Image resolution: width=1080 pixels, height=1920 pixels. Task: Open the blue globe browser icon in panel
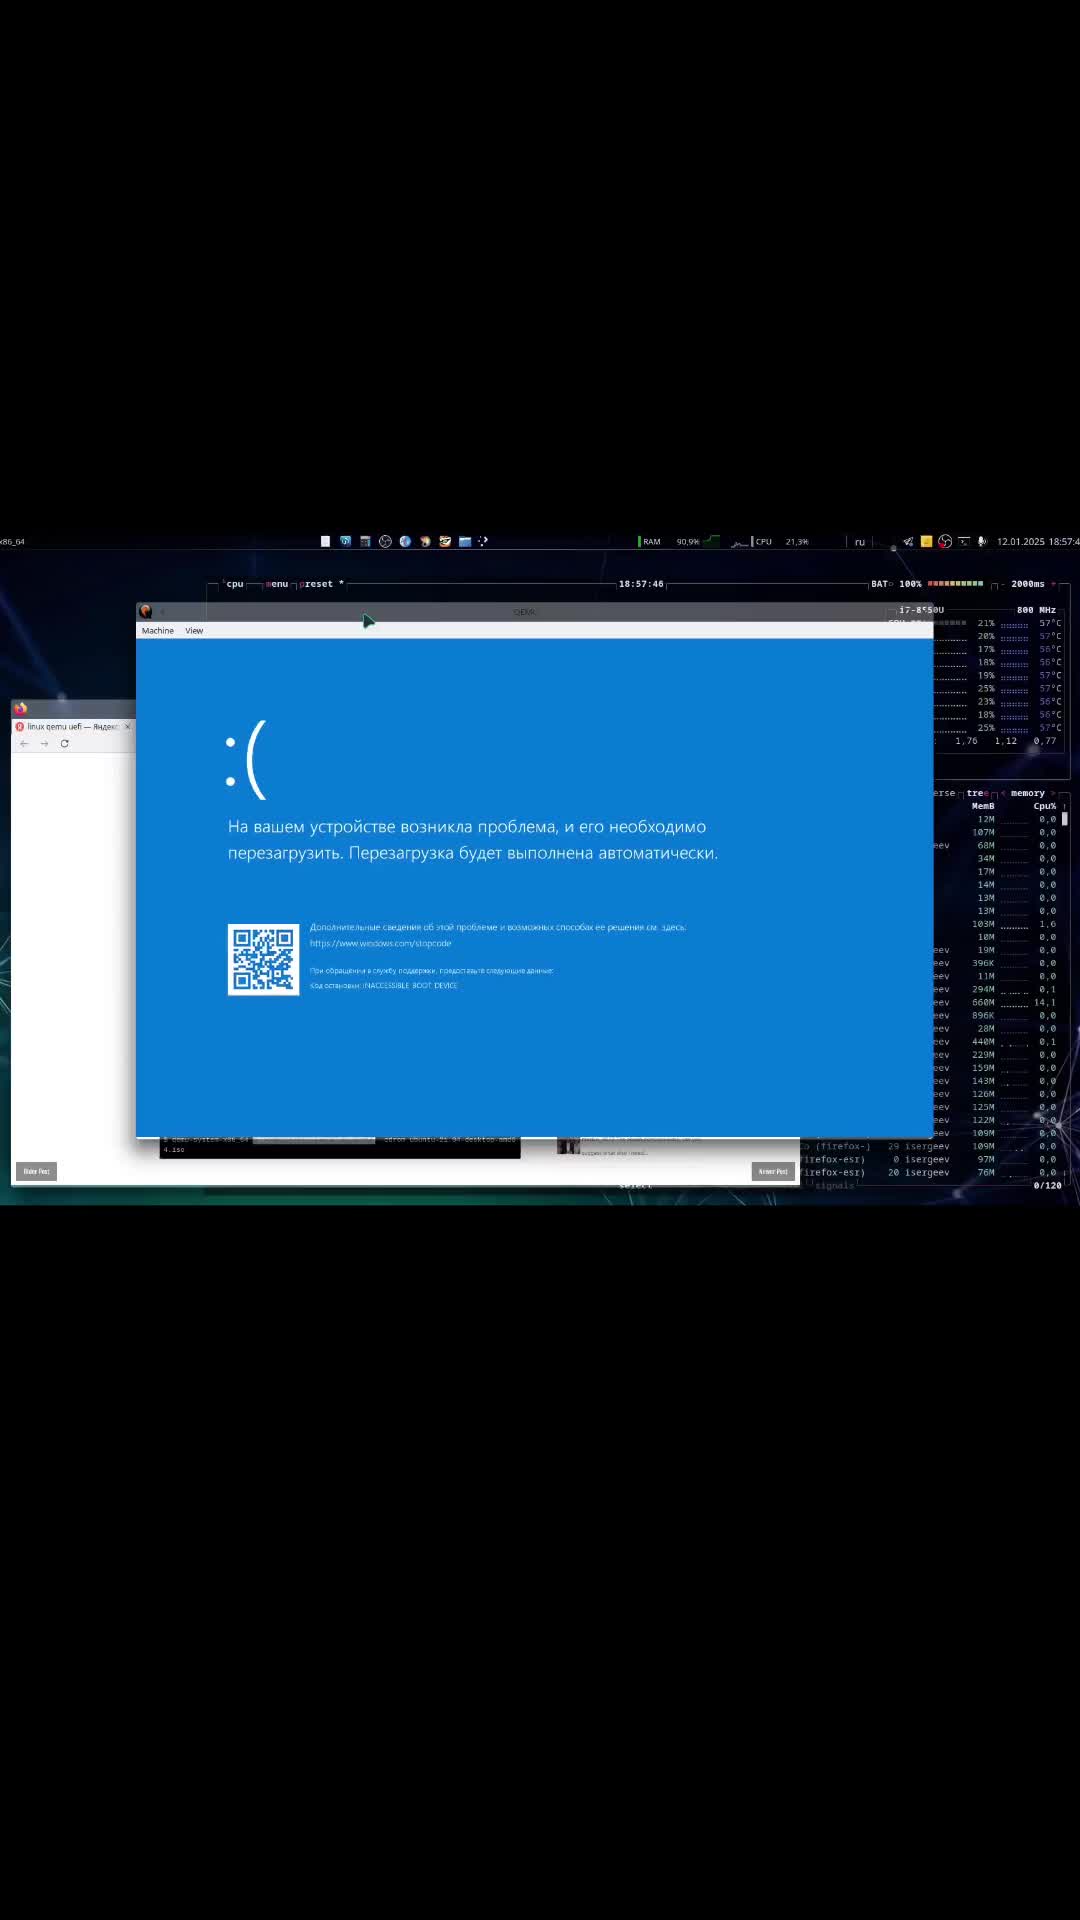[x=405, y=541]
